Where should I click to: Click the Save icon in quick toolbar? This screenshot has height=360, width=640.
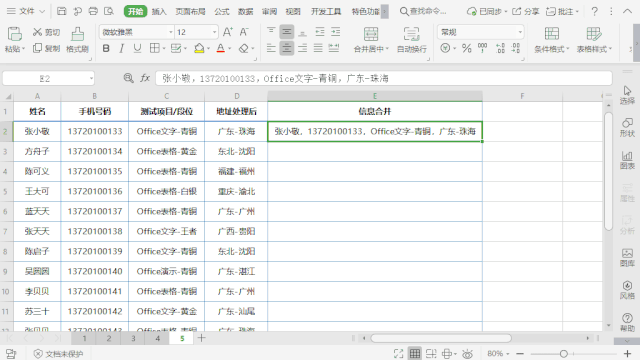[x=62, y=11]
